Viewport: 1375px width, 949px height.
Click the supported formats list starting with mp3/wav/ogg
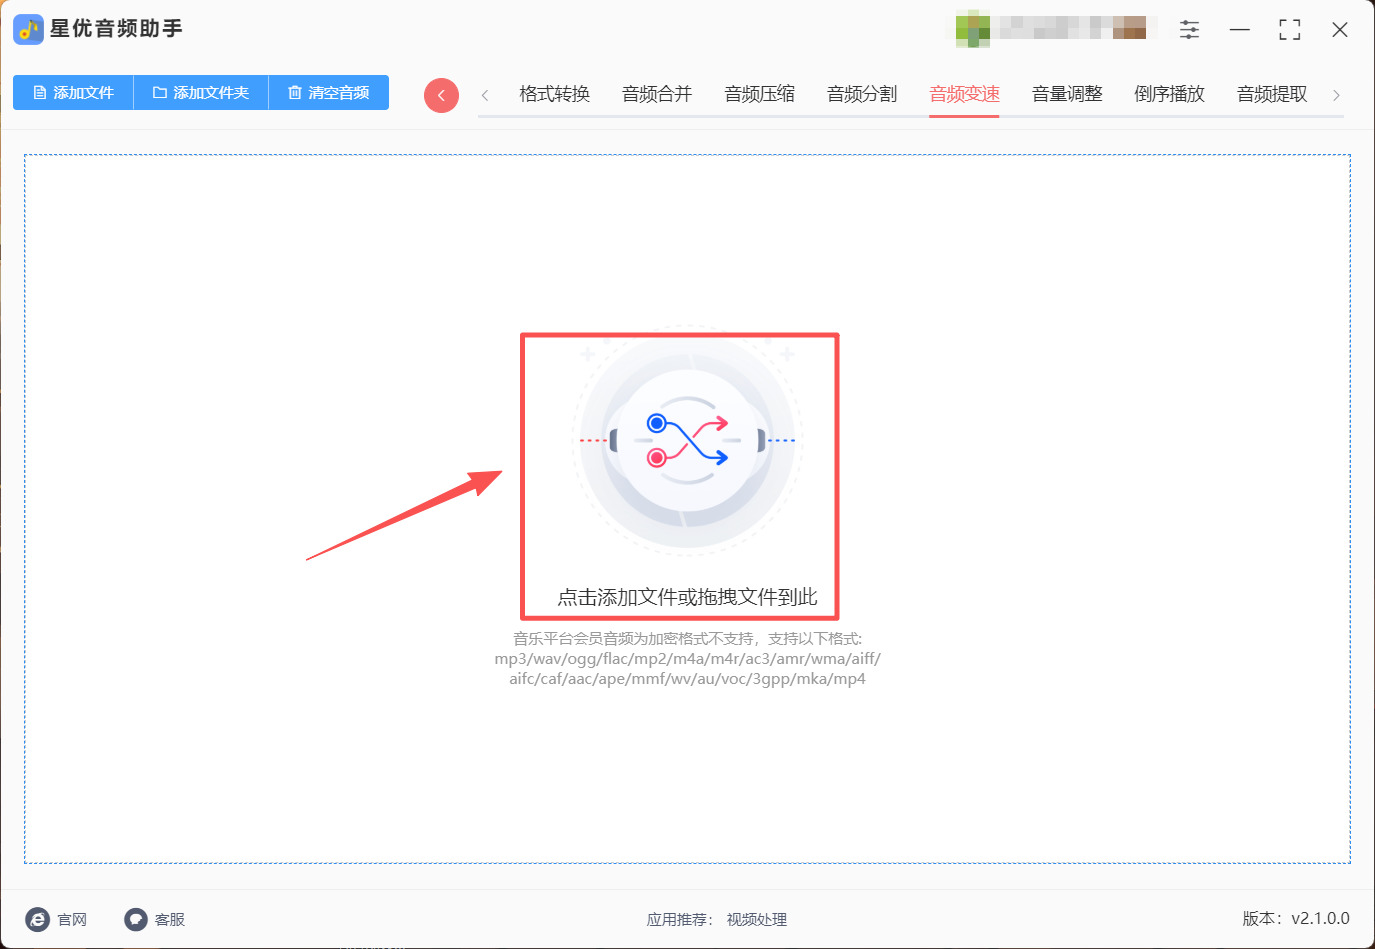(687, 669)
